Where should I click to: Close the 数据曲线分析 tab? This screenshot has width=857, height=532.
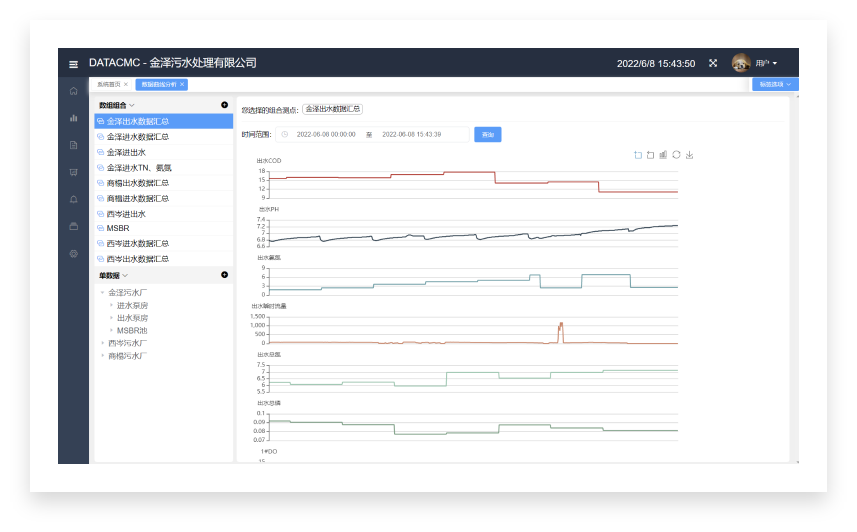click(x=182, y=84)
